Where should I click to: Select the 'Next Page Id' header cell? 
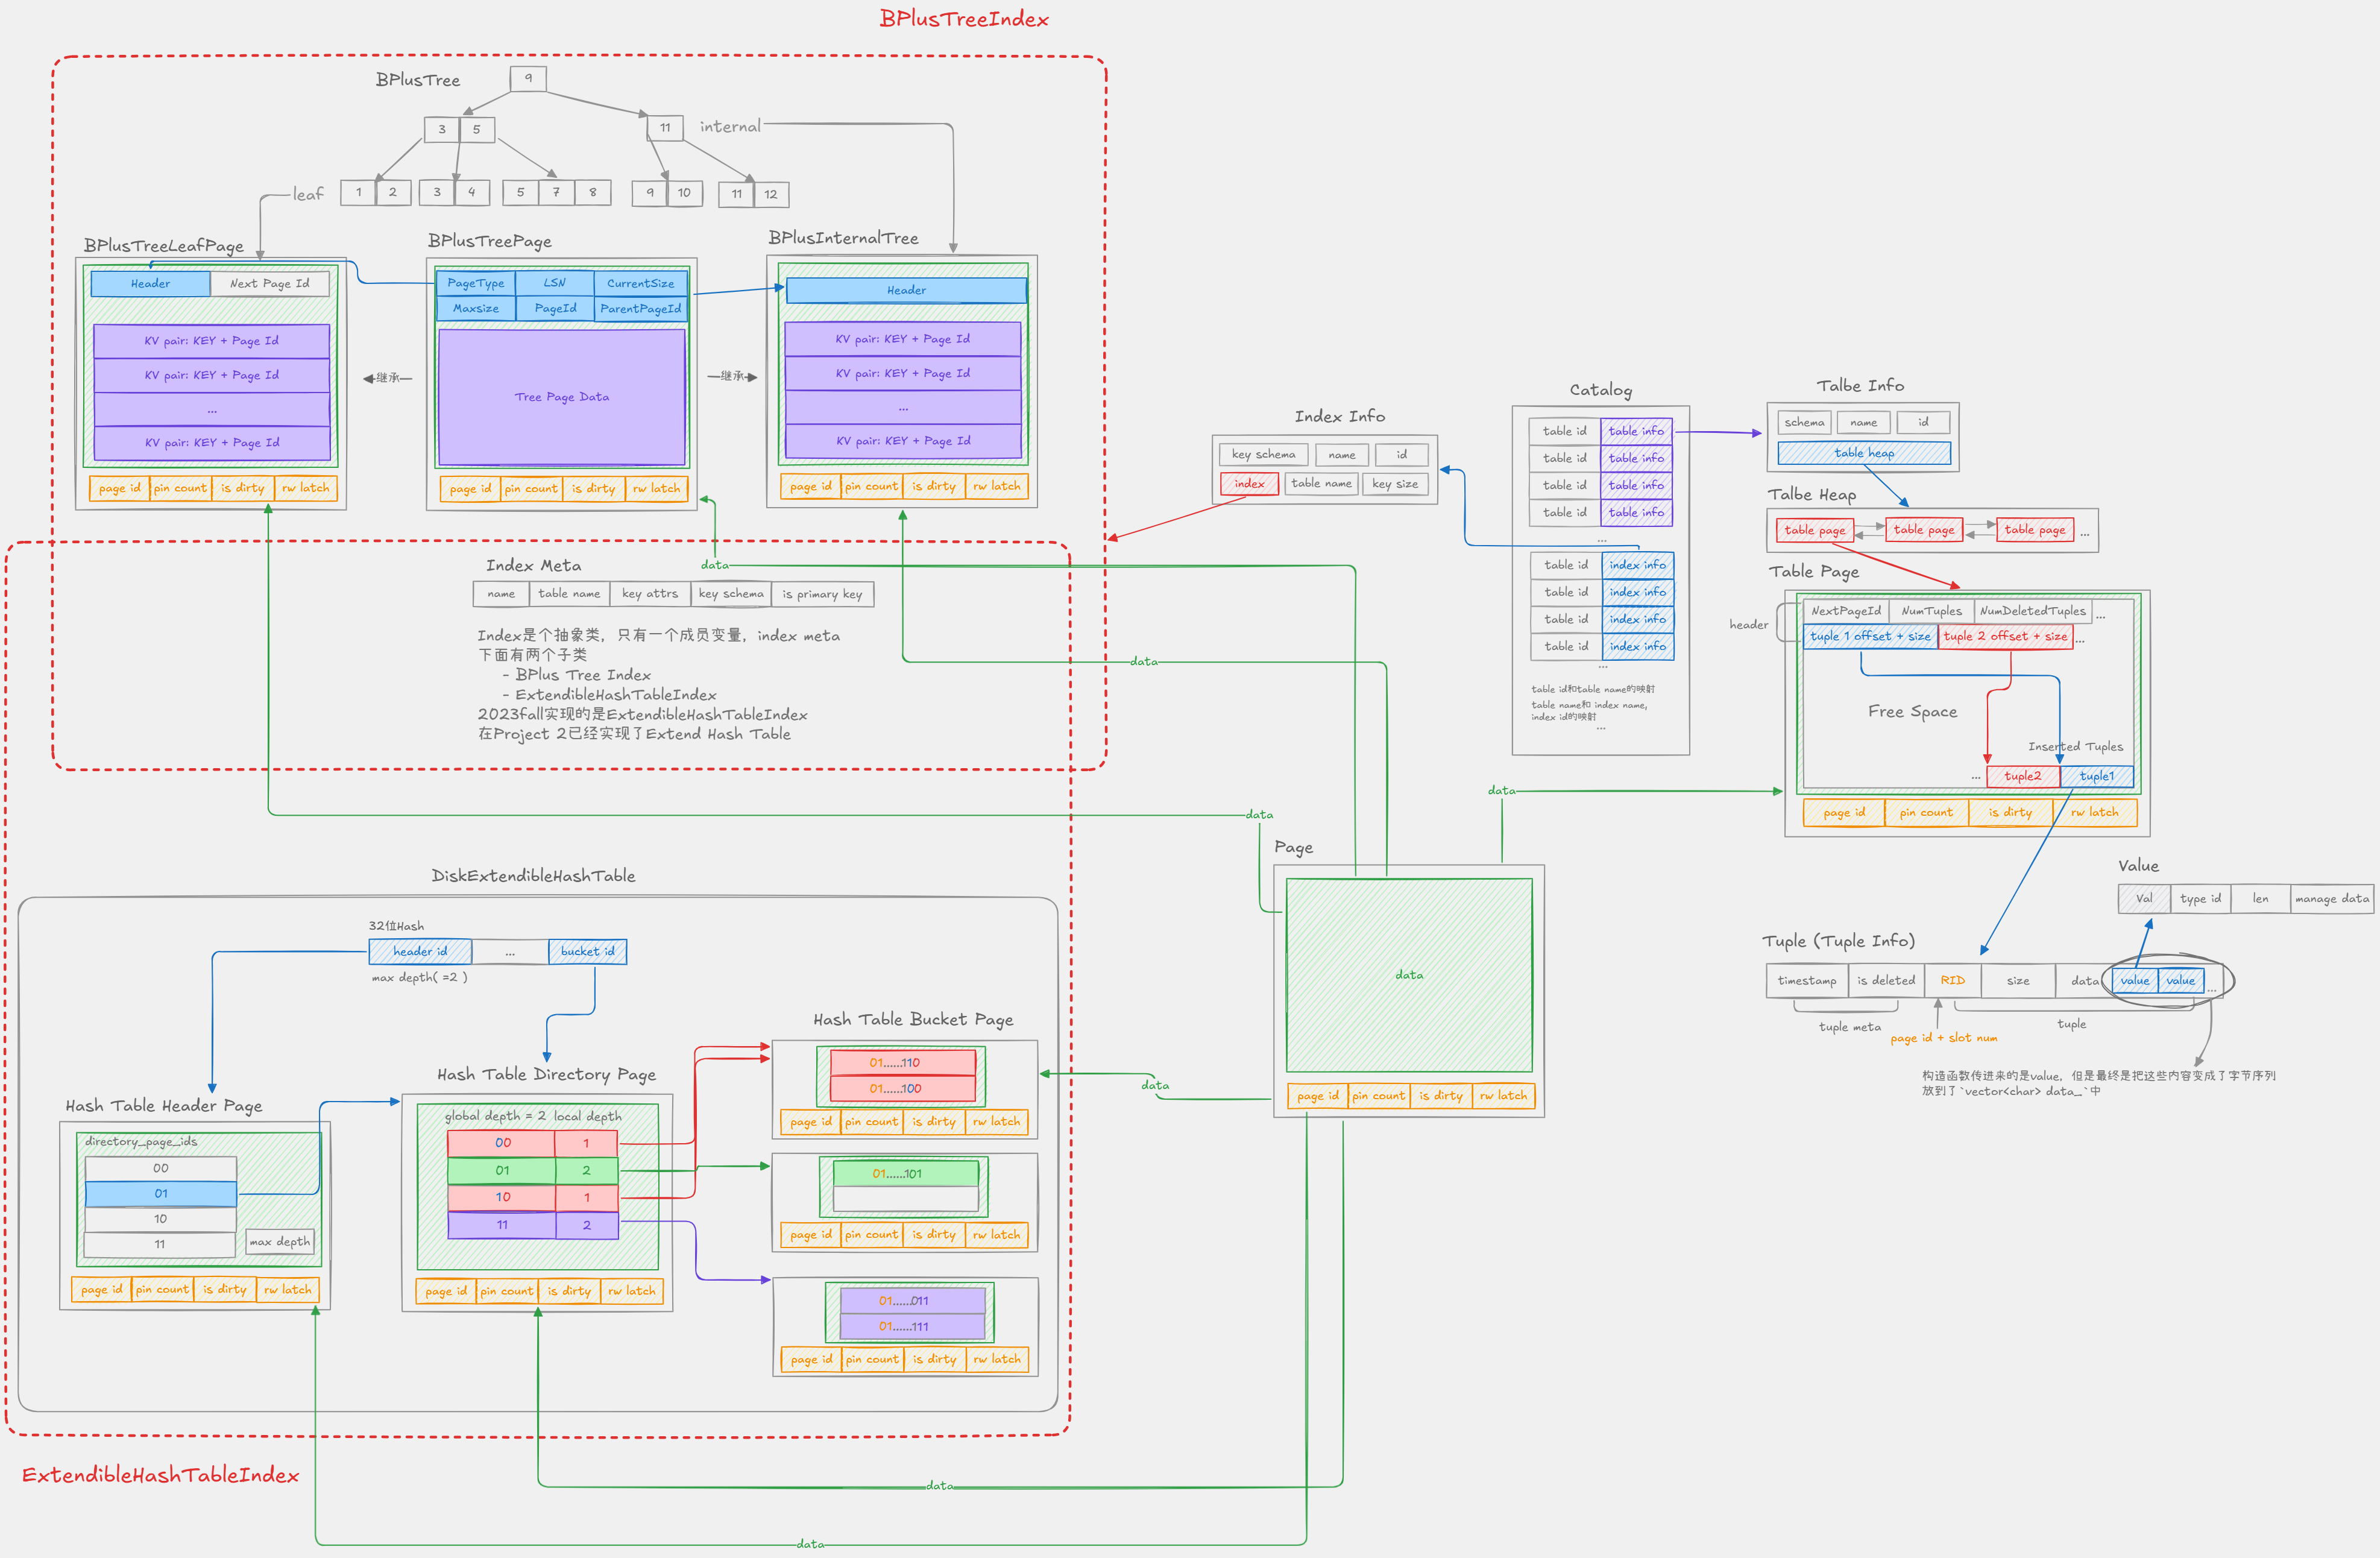tap(269, 284)
